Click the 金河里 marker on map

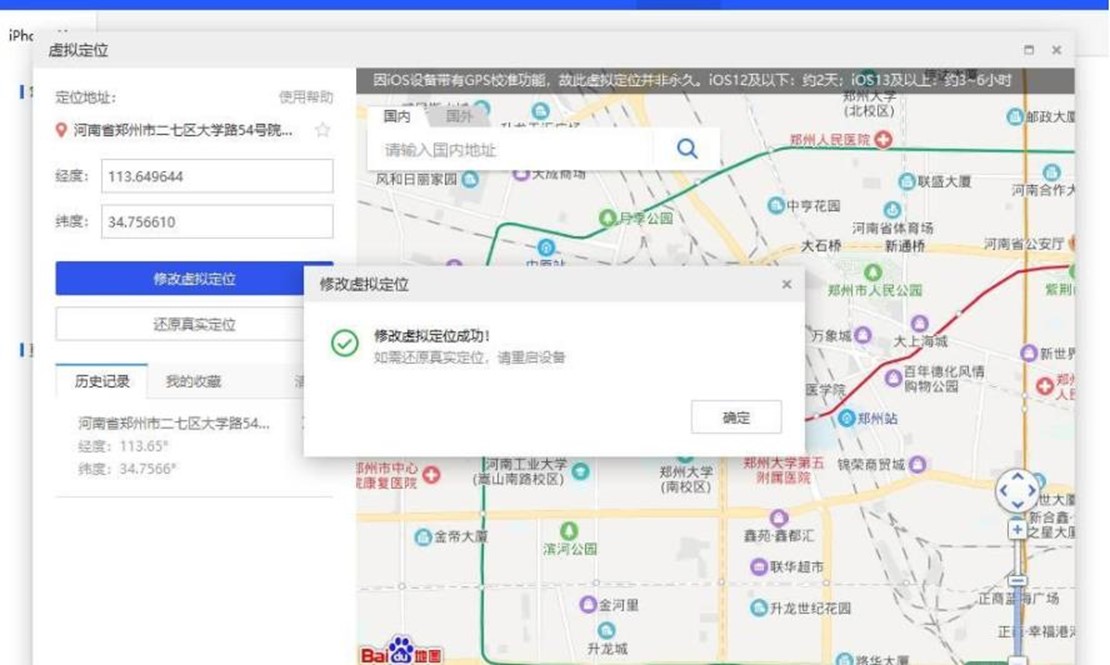pyautogui.click(x=588, y=604)
